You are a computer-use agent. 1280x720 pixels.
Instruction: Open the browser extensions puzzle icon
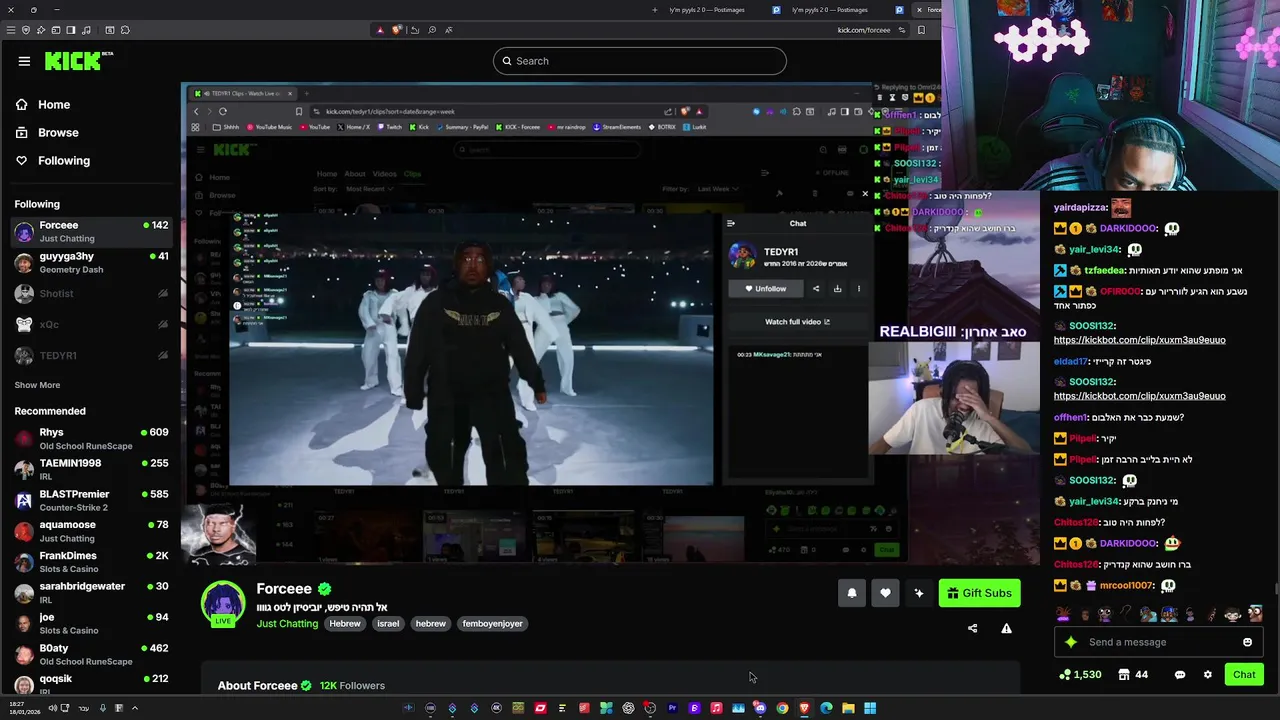click(124, 30)
